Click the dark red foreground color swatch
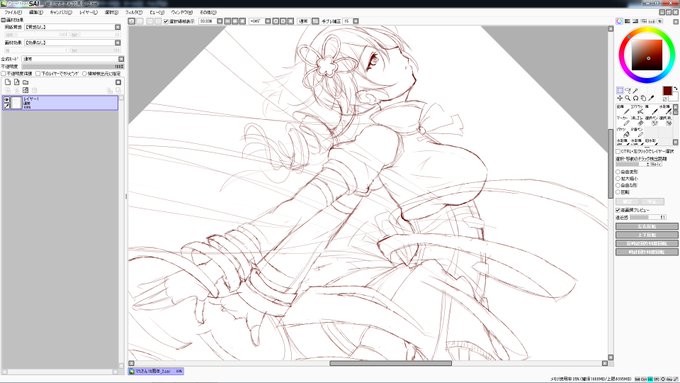This screenshot has width=680, height=383. [667, 91]
